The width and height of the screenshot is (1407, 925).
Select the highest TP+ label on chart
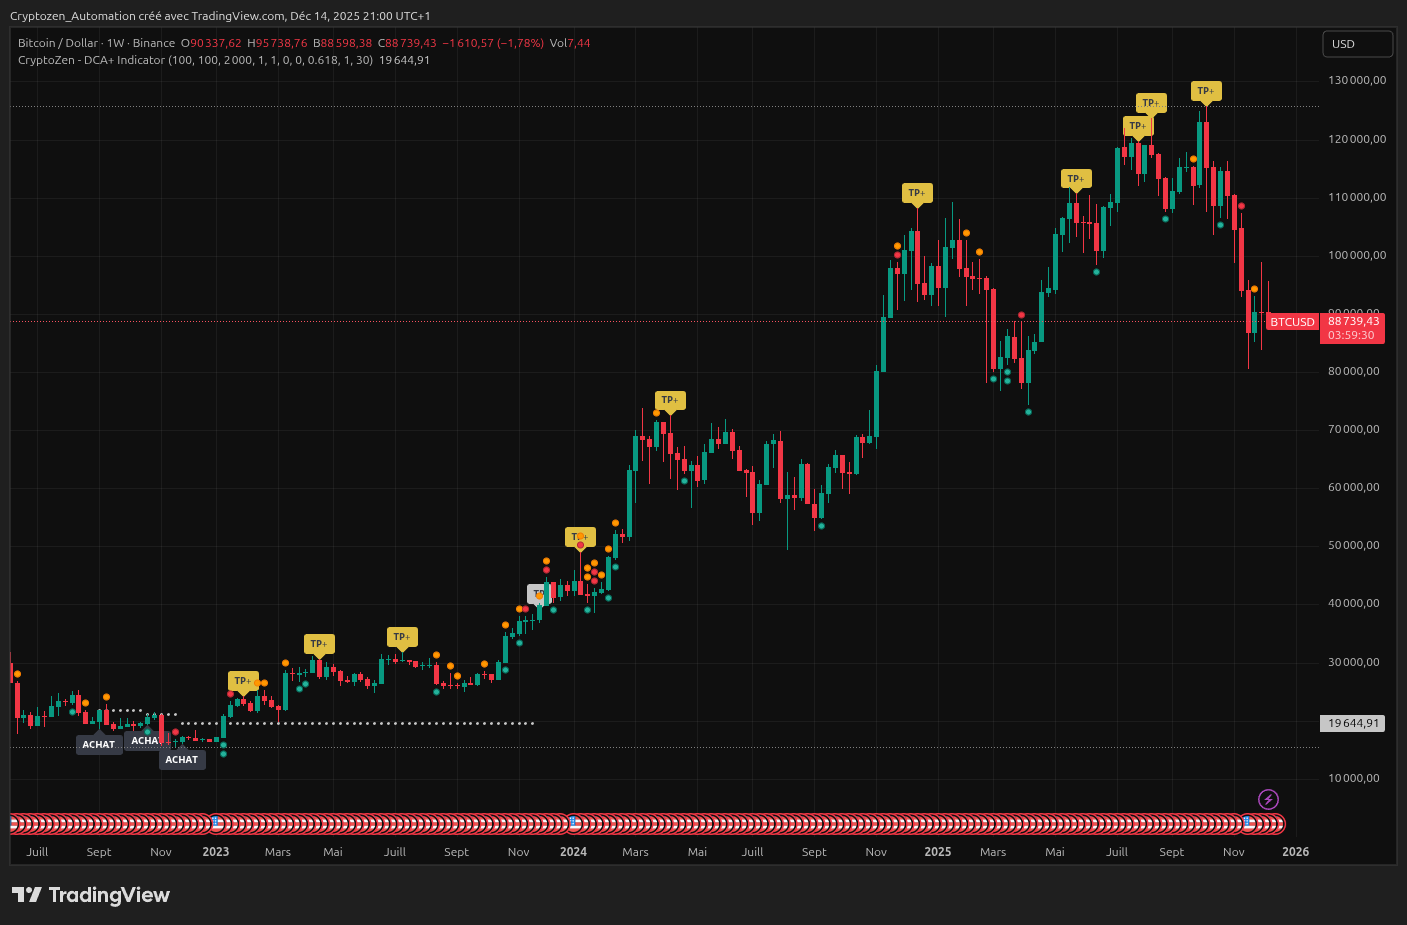(x=1205, y=91)
